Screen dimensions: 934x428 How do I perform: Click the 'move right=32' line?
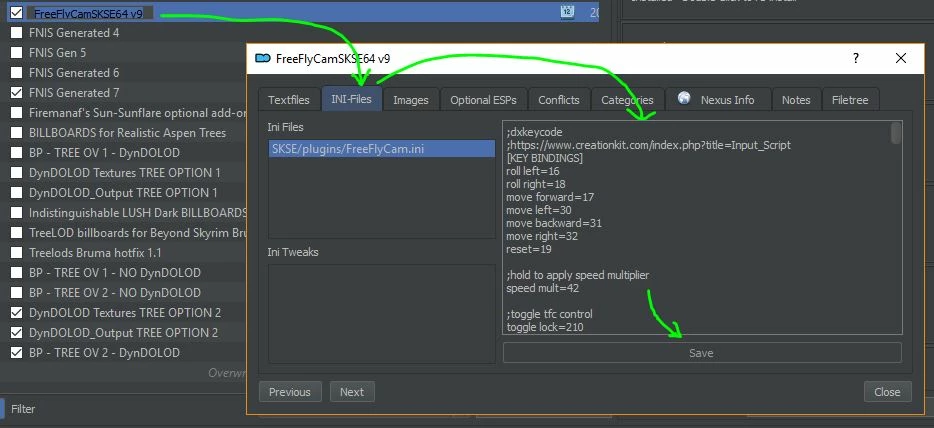542,236
